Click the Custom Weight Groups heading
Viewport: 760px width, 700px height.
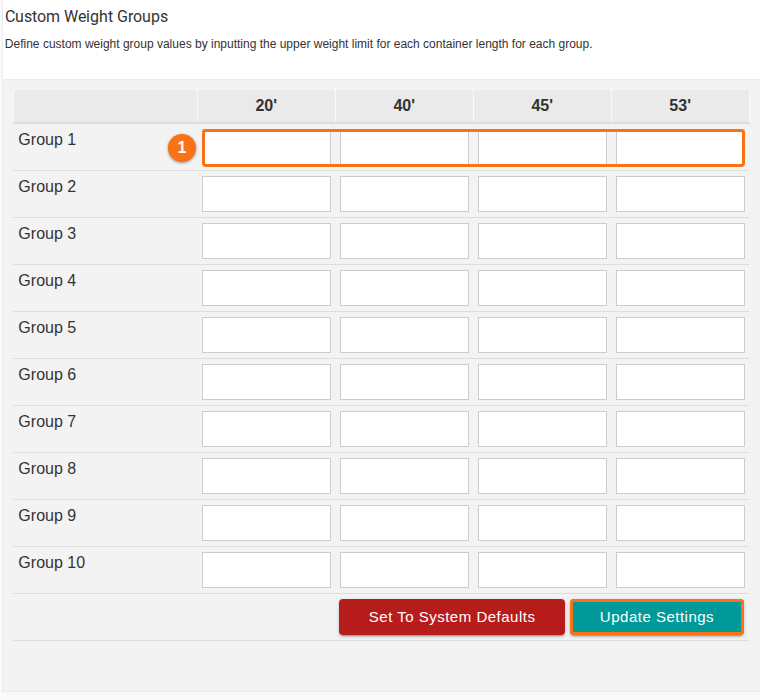click(86, 16)
